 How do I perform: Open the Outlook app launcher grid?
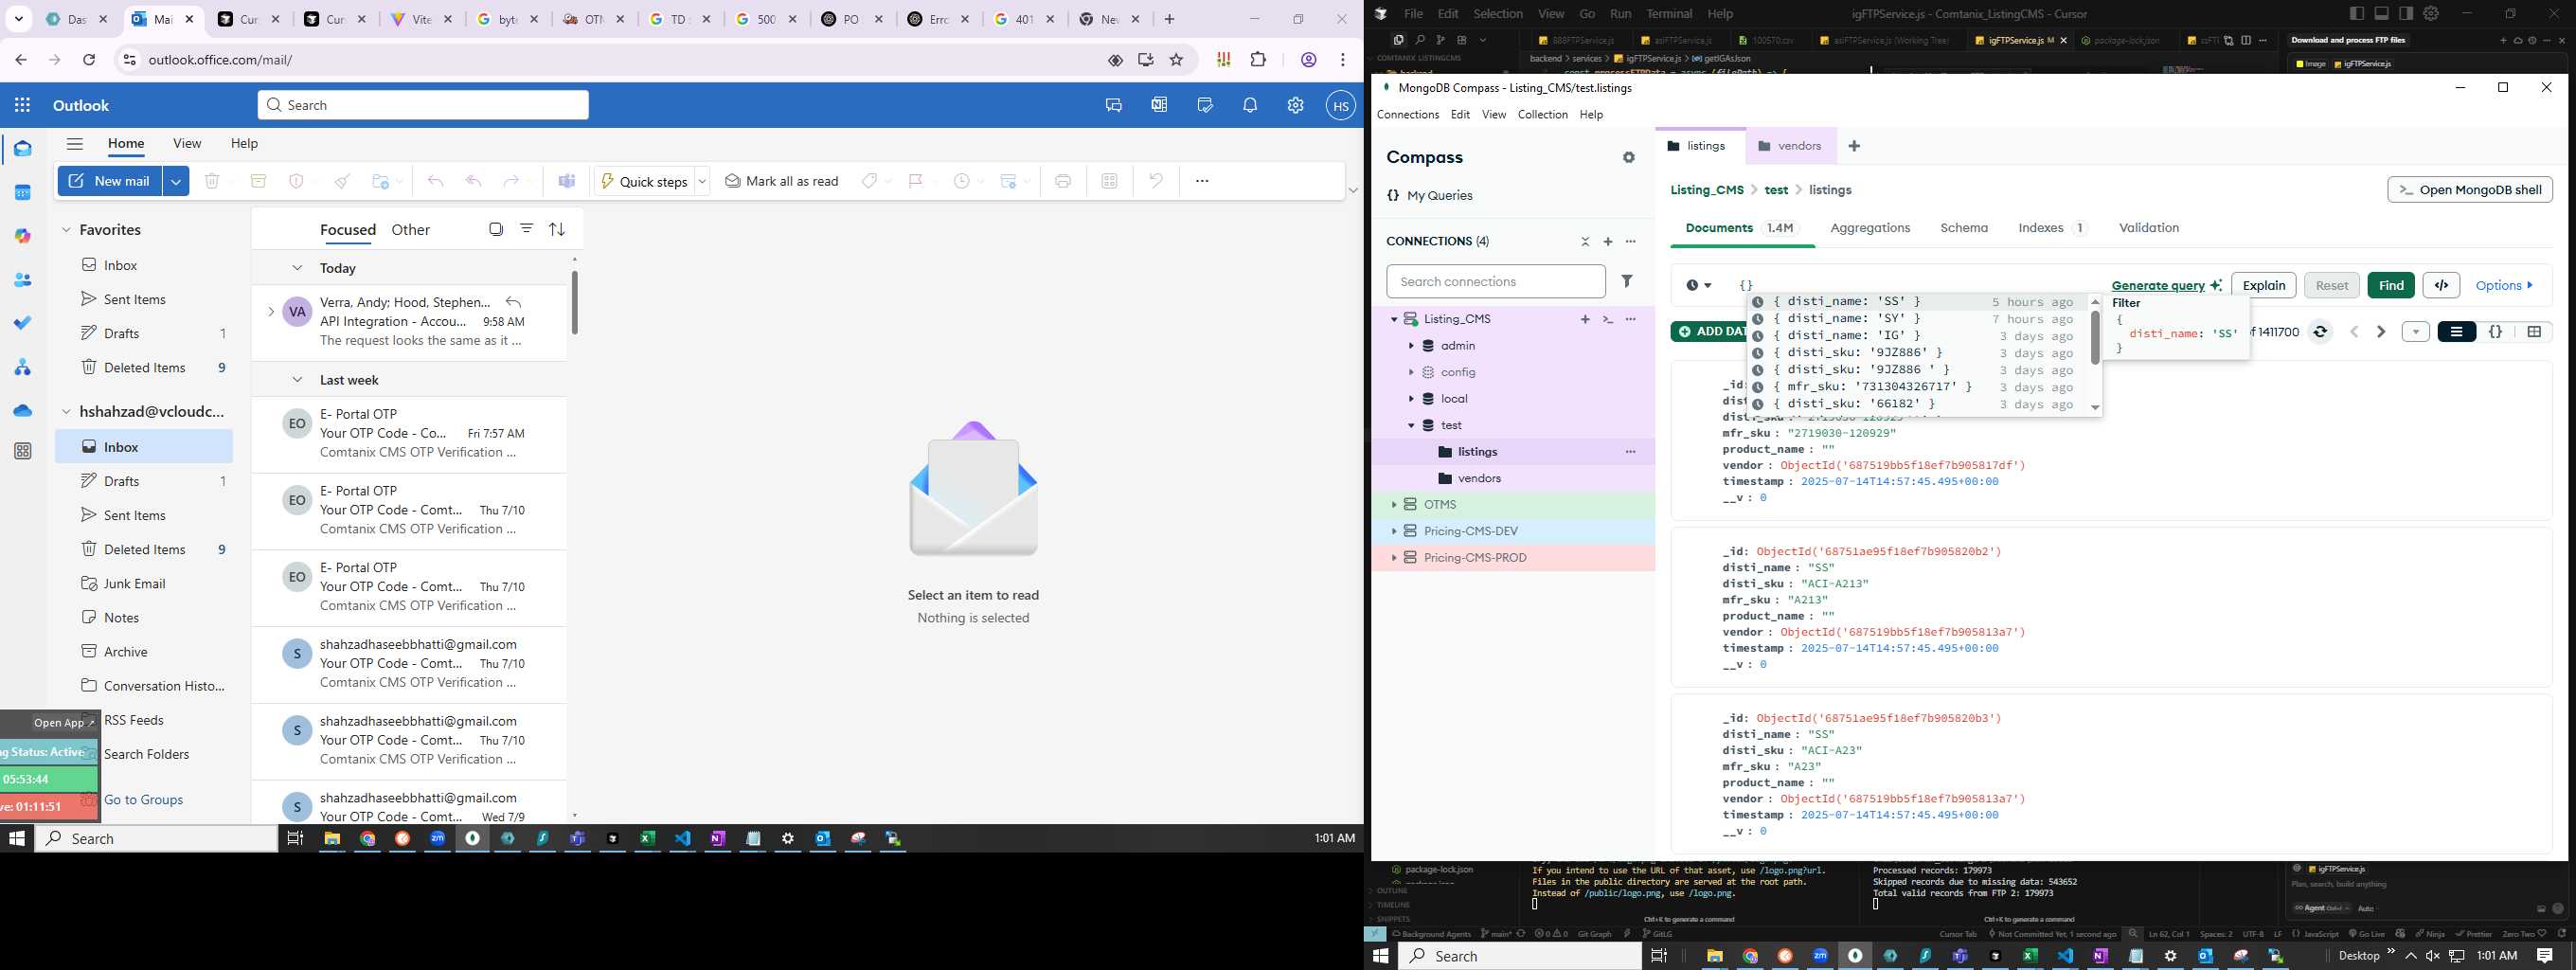point(23,105)
